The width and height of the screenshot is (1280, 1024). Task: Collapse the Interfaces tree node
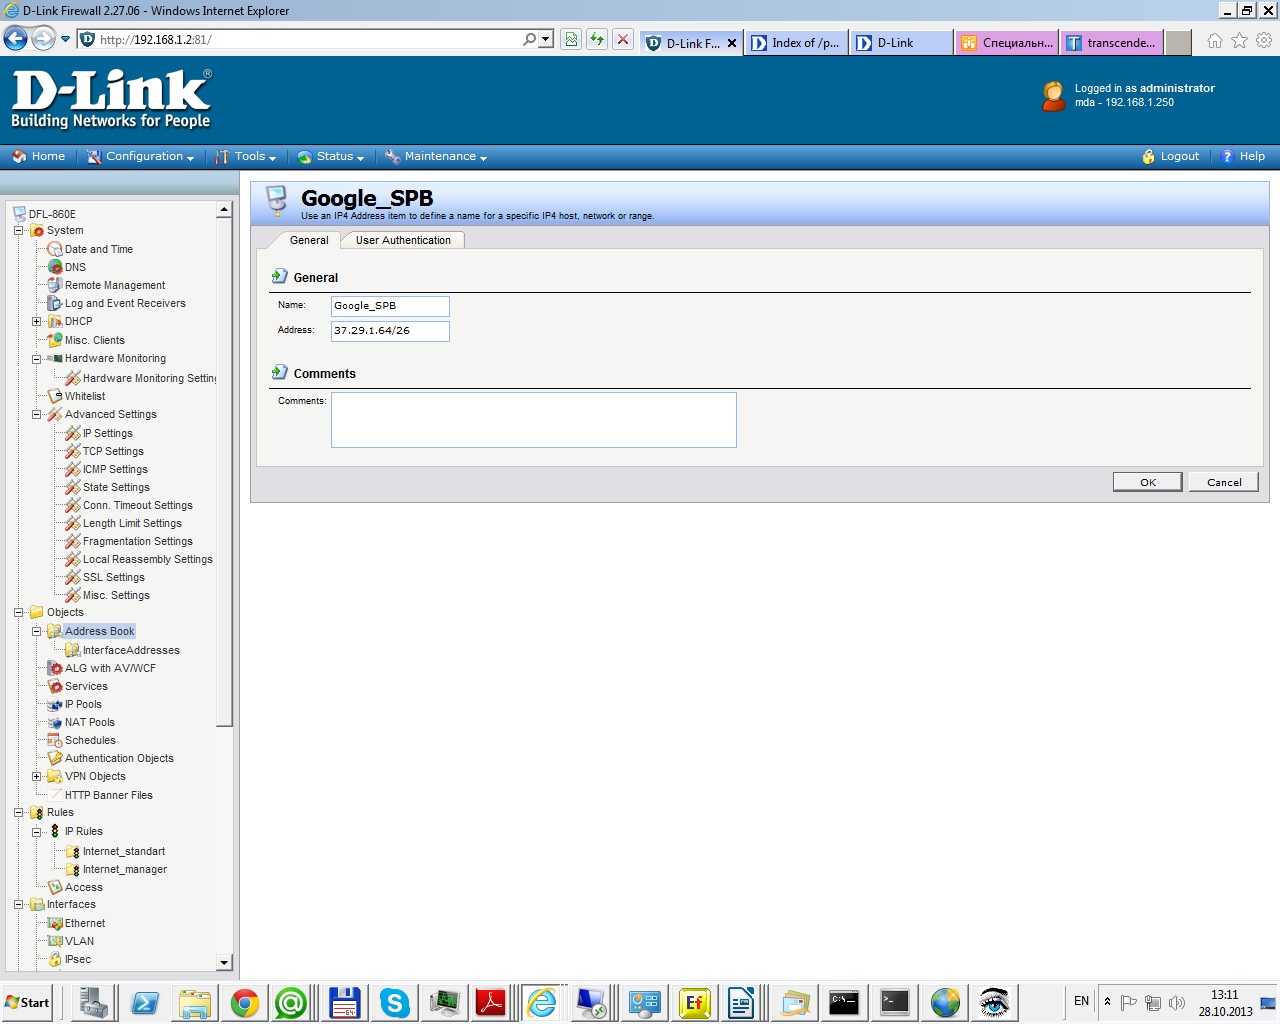coord(18,905)
